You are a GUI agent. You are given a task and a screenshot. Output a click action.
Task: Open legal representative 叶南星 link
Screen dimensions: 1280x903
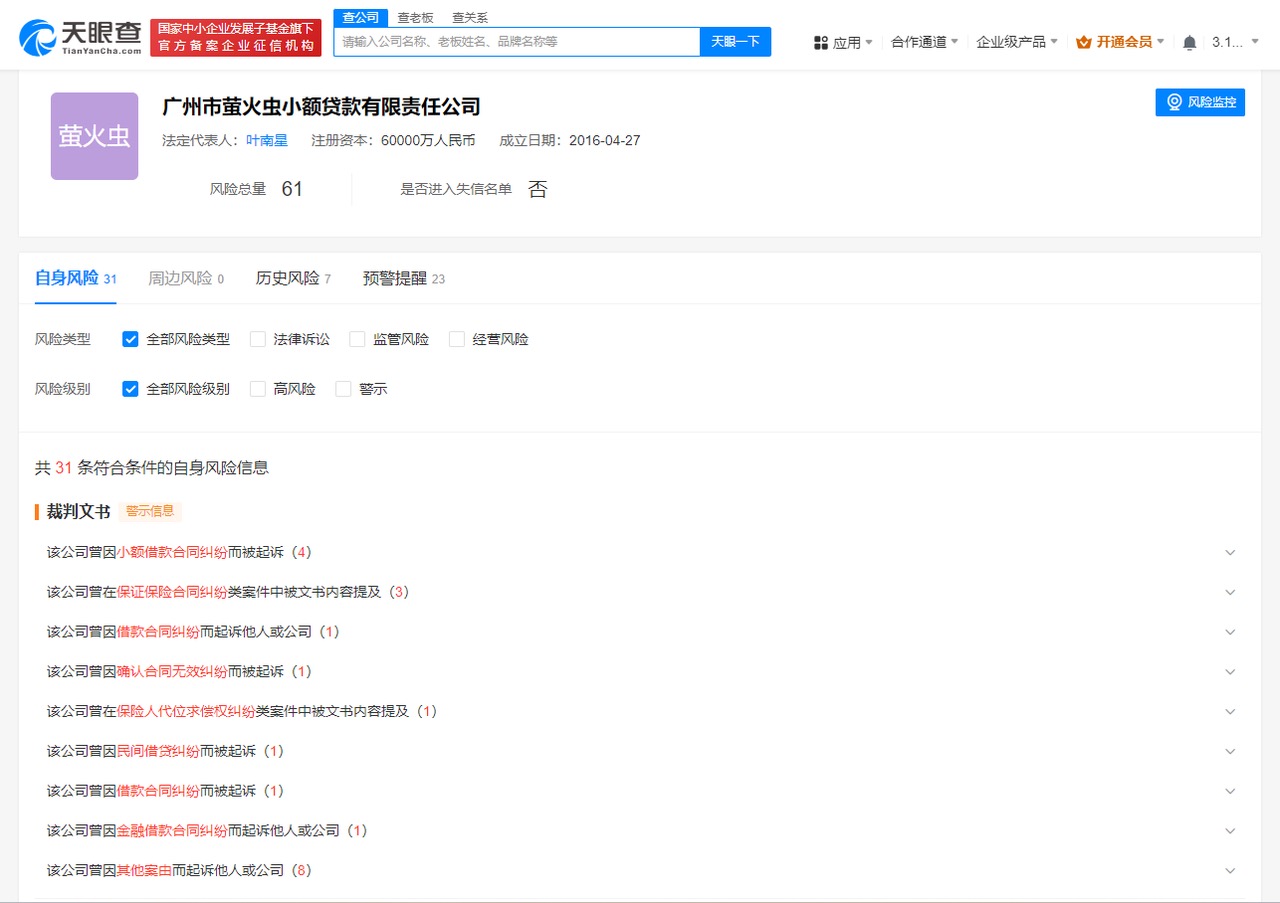coord(267,140)
